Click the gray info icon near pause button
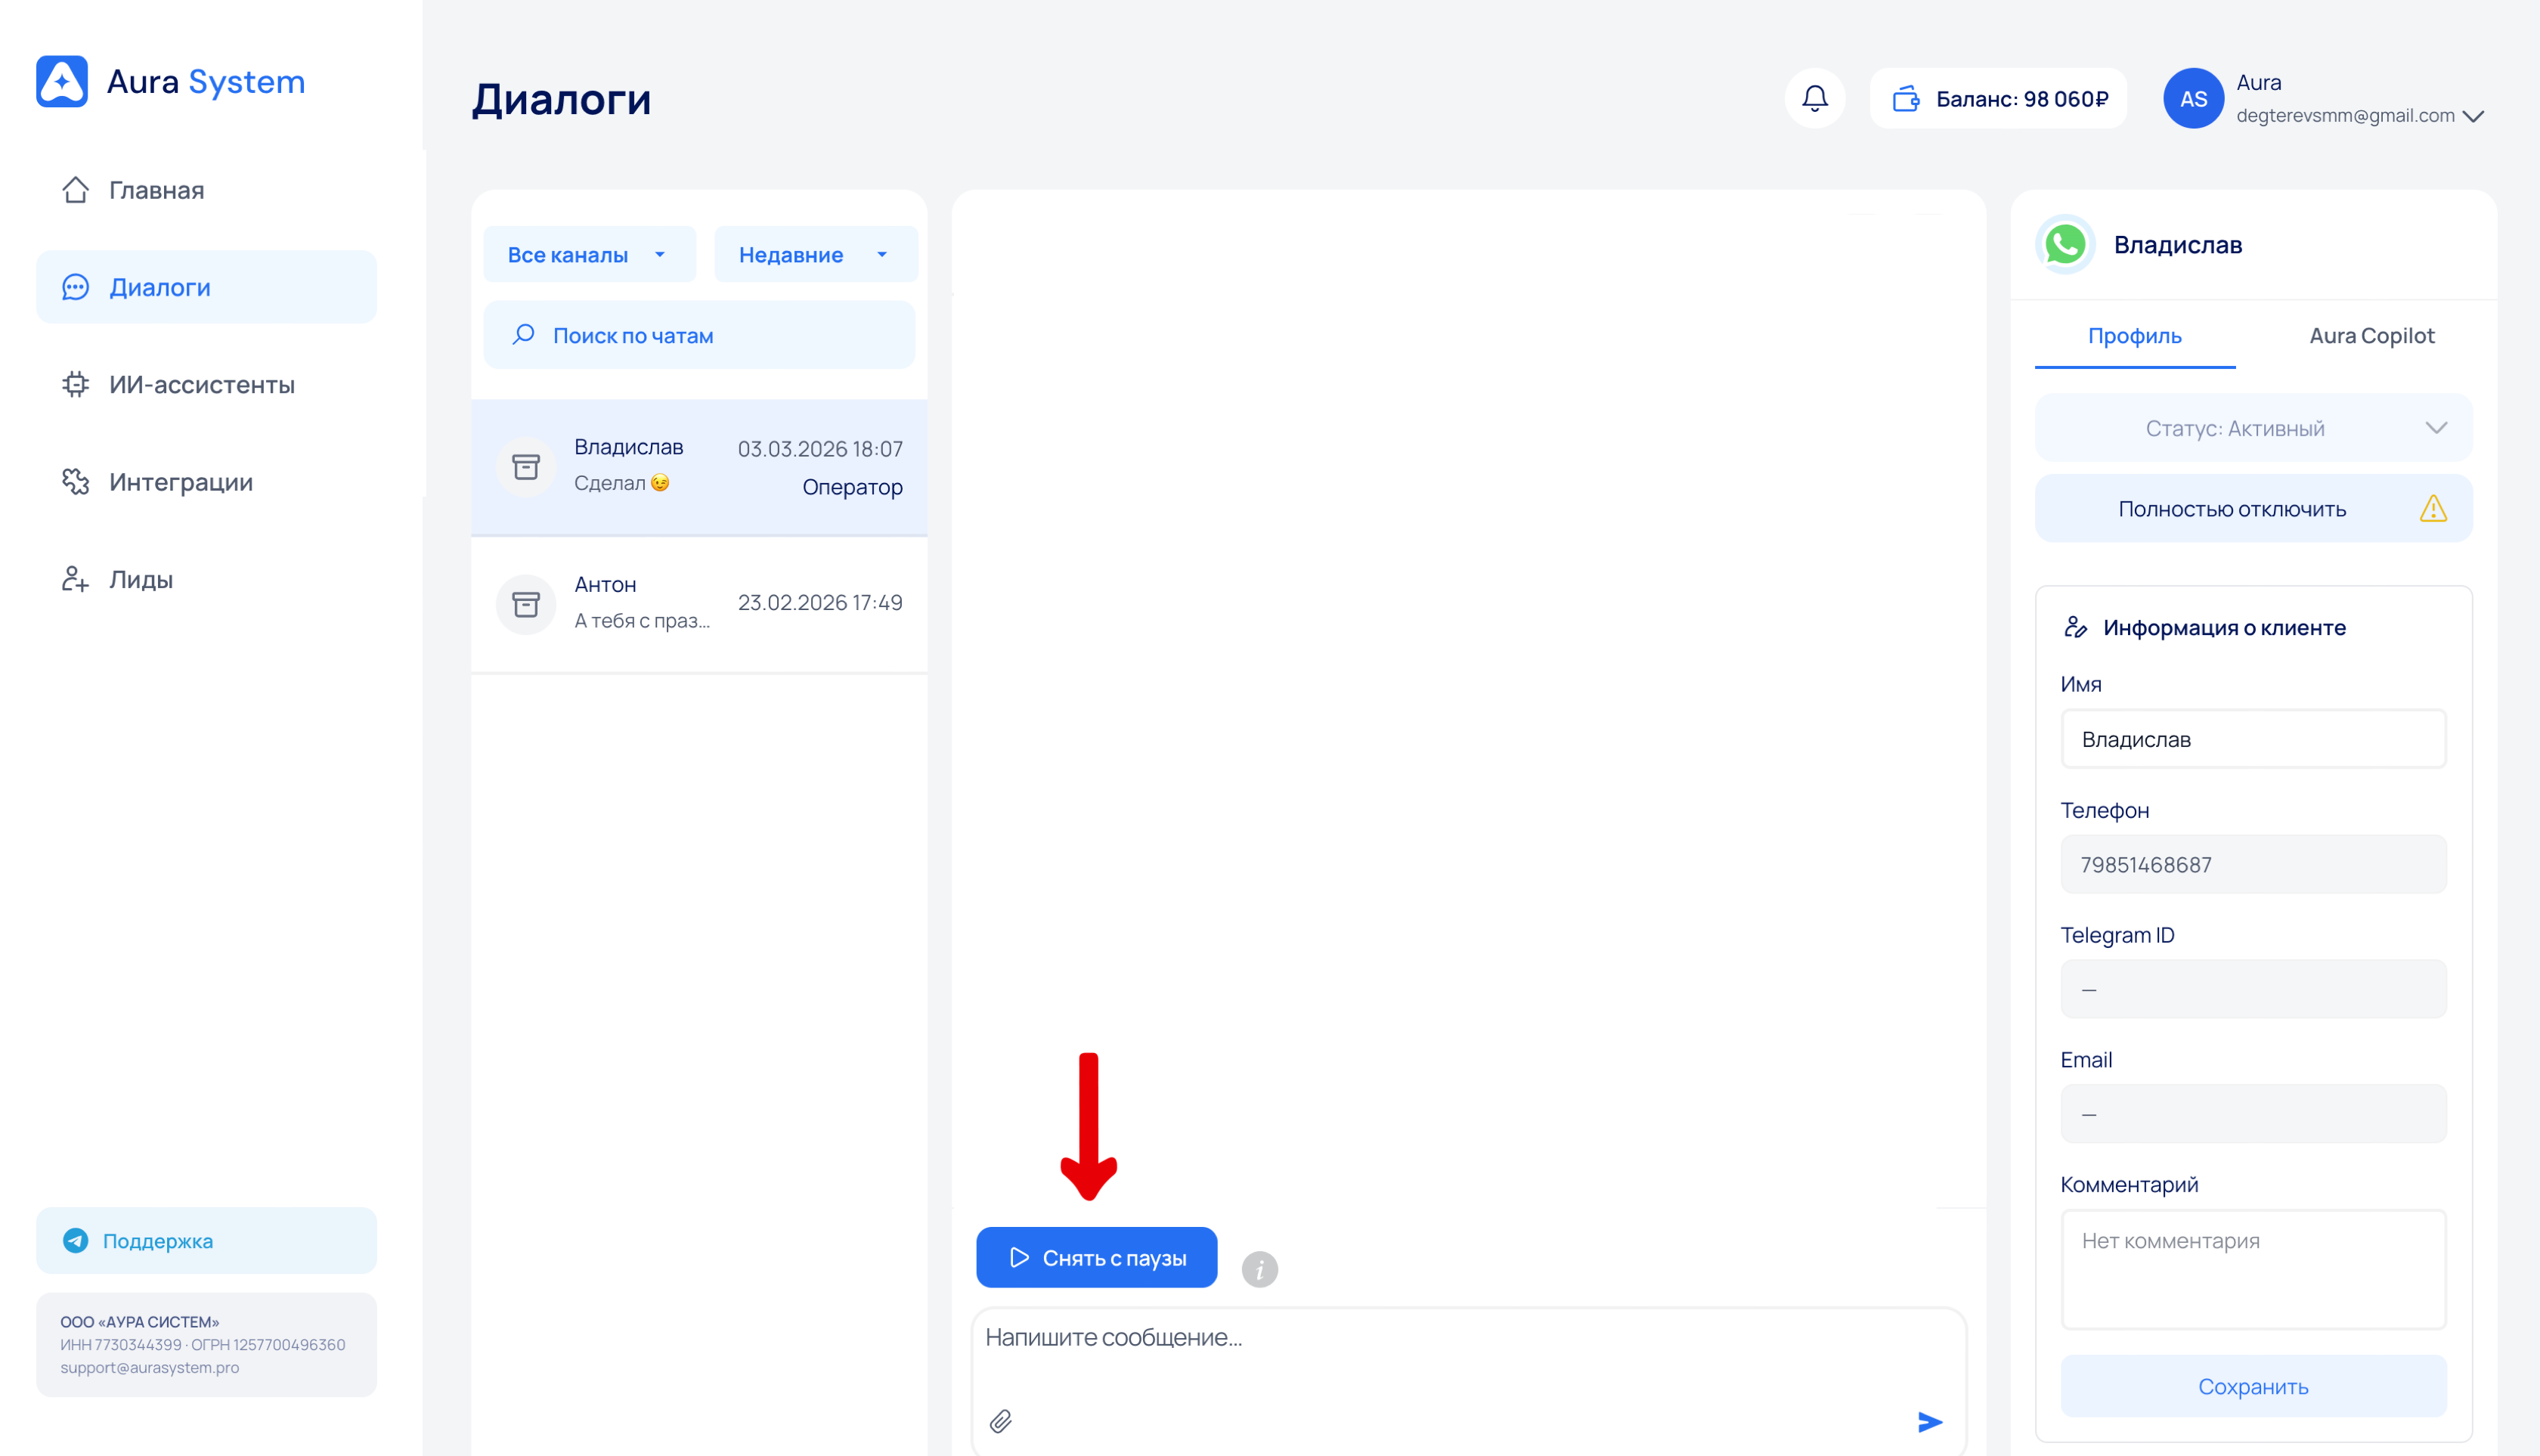The image size is (2540, 1456). [1259, 1269]
